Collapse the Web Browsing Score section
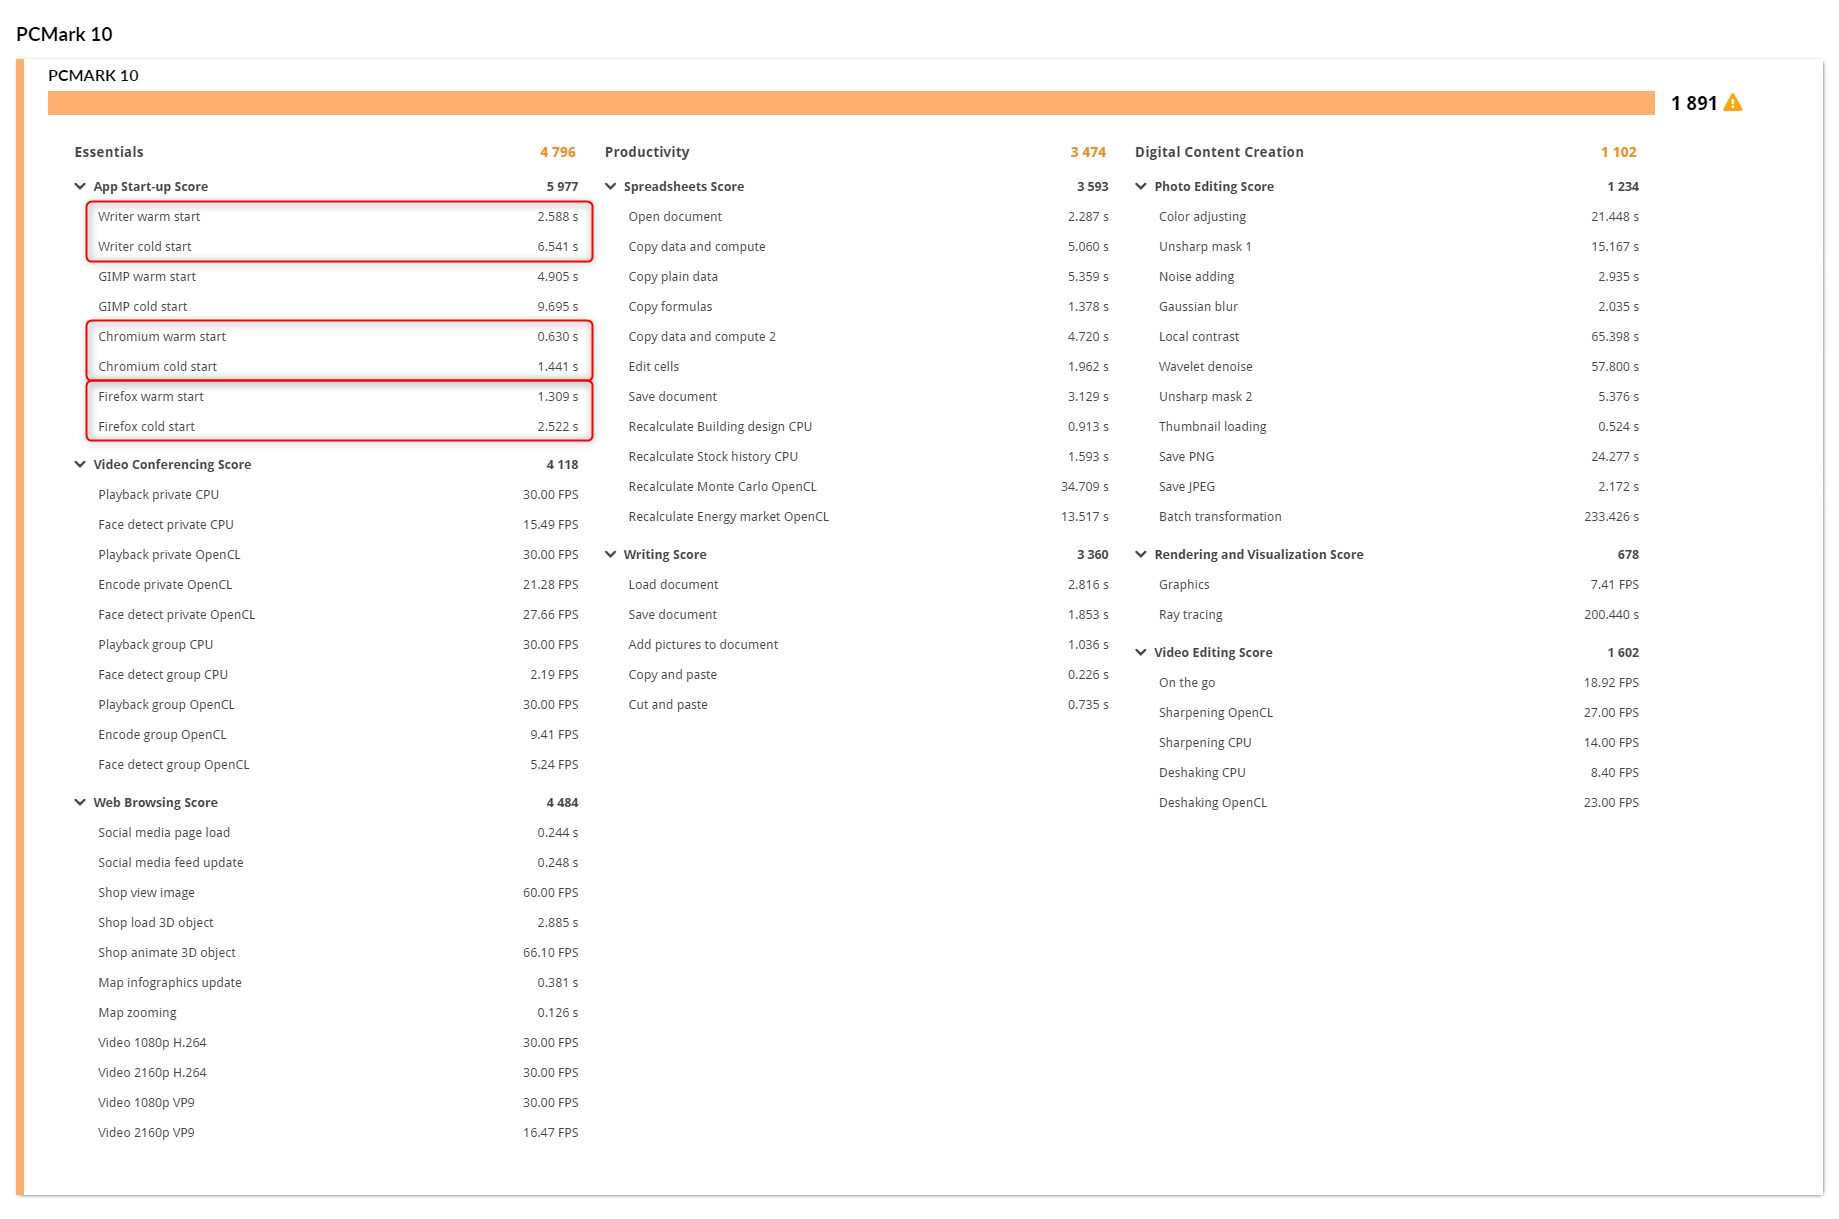This screenshot has width=1839, height=1219. pyautogui.click(x=80, y=802)
